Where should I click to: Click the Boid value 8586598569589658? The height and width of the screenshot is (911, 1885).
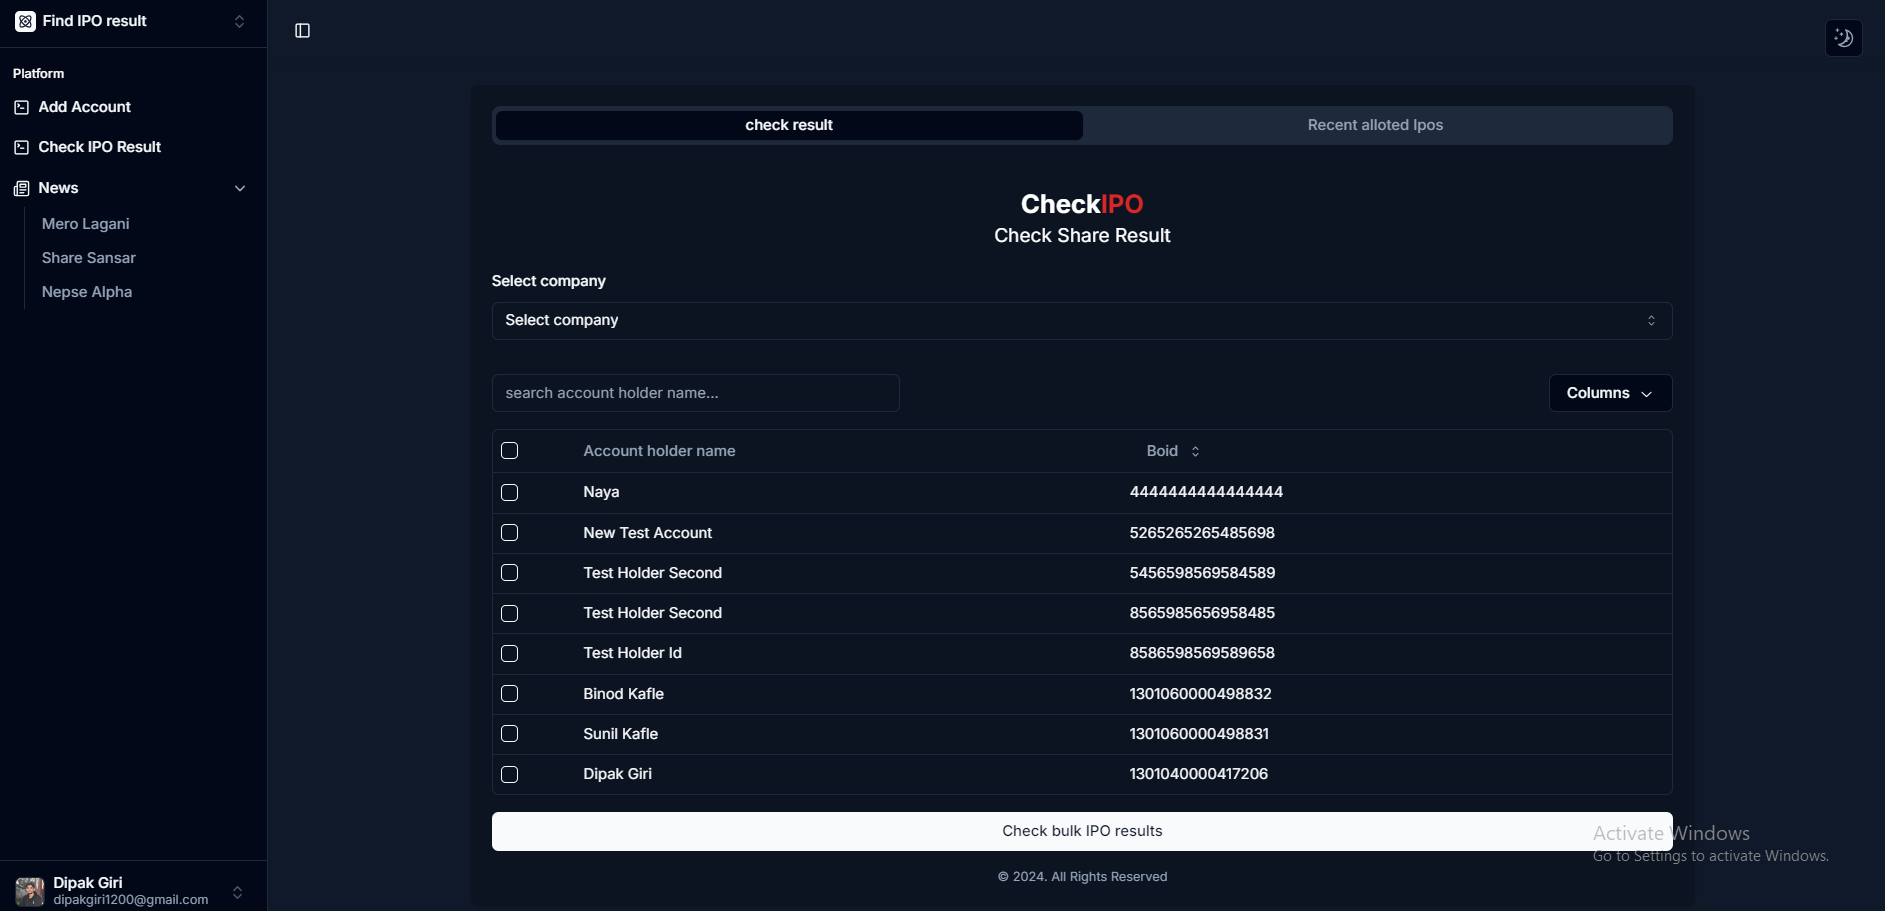click(x=1202, y=653)
